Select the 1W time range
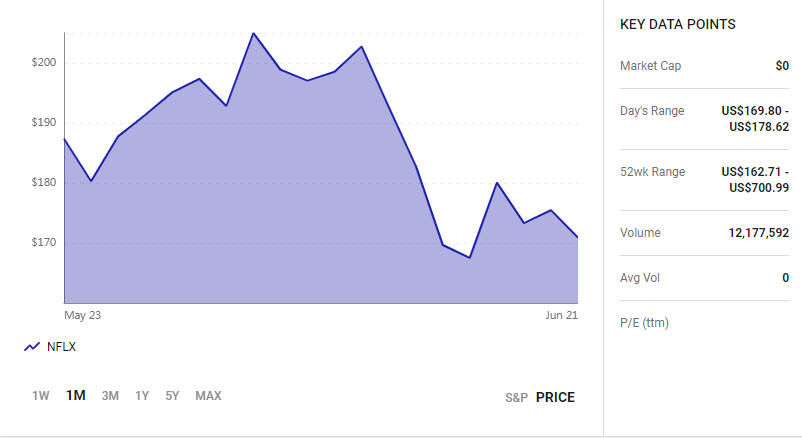This screenshot has height=438, width=802. [40, 396]
